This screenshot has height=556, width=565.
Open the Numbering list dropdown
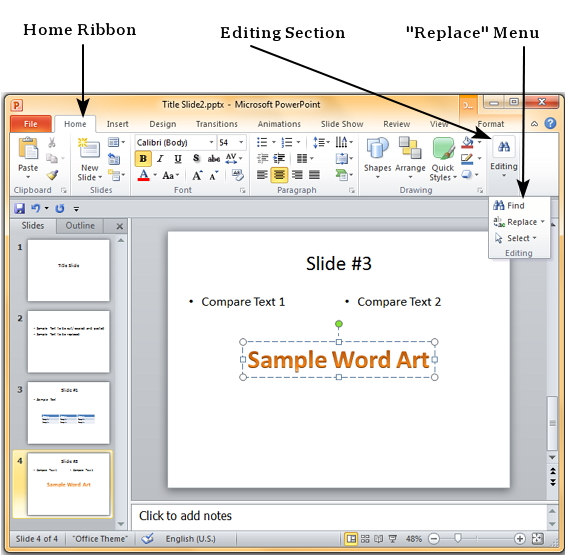tap(298, 142)
